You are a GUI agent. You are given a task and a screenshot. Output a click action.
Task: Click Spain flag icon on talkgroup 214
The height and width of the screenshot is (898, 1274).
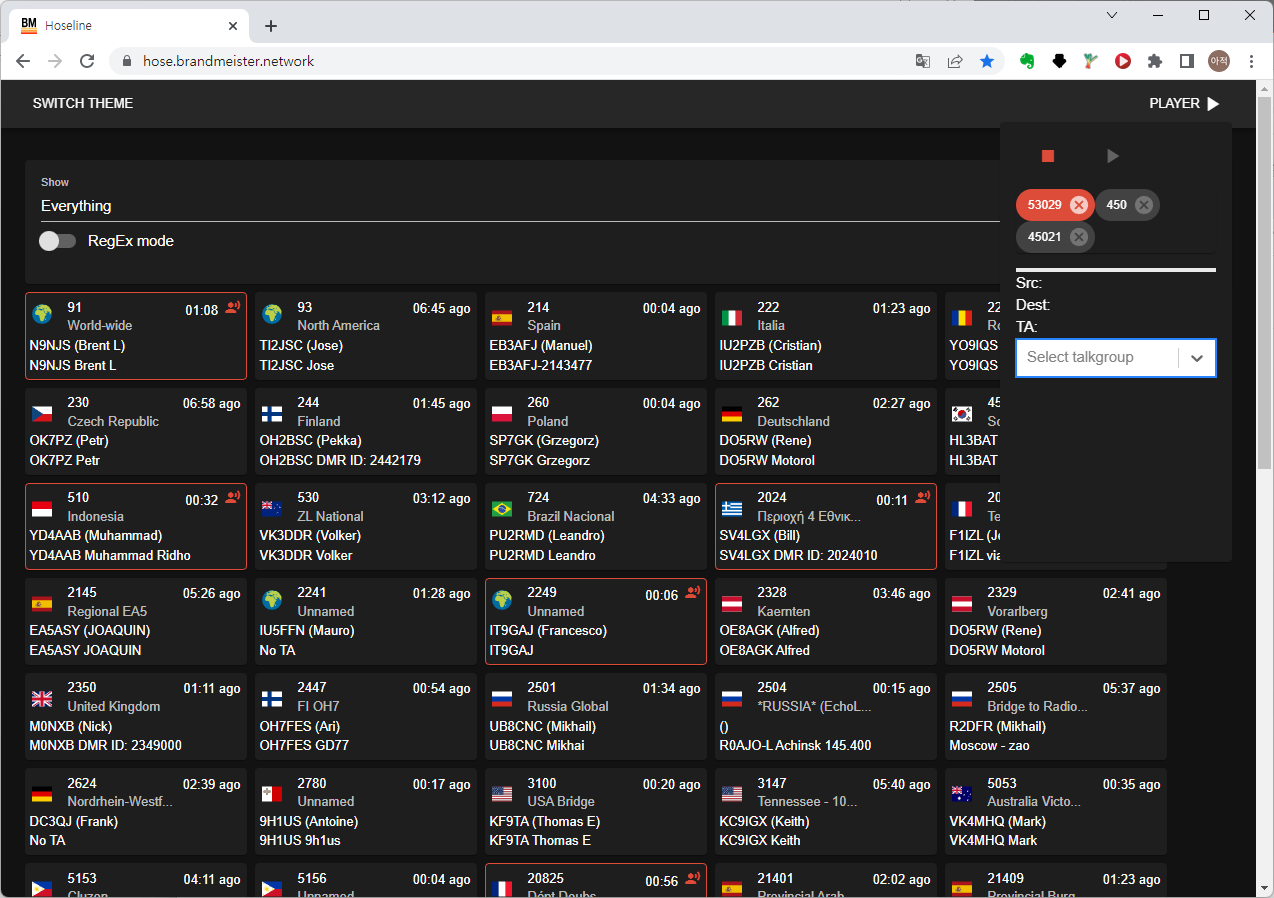(502, 318)
